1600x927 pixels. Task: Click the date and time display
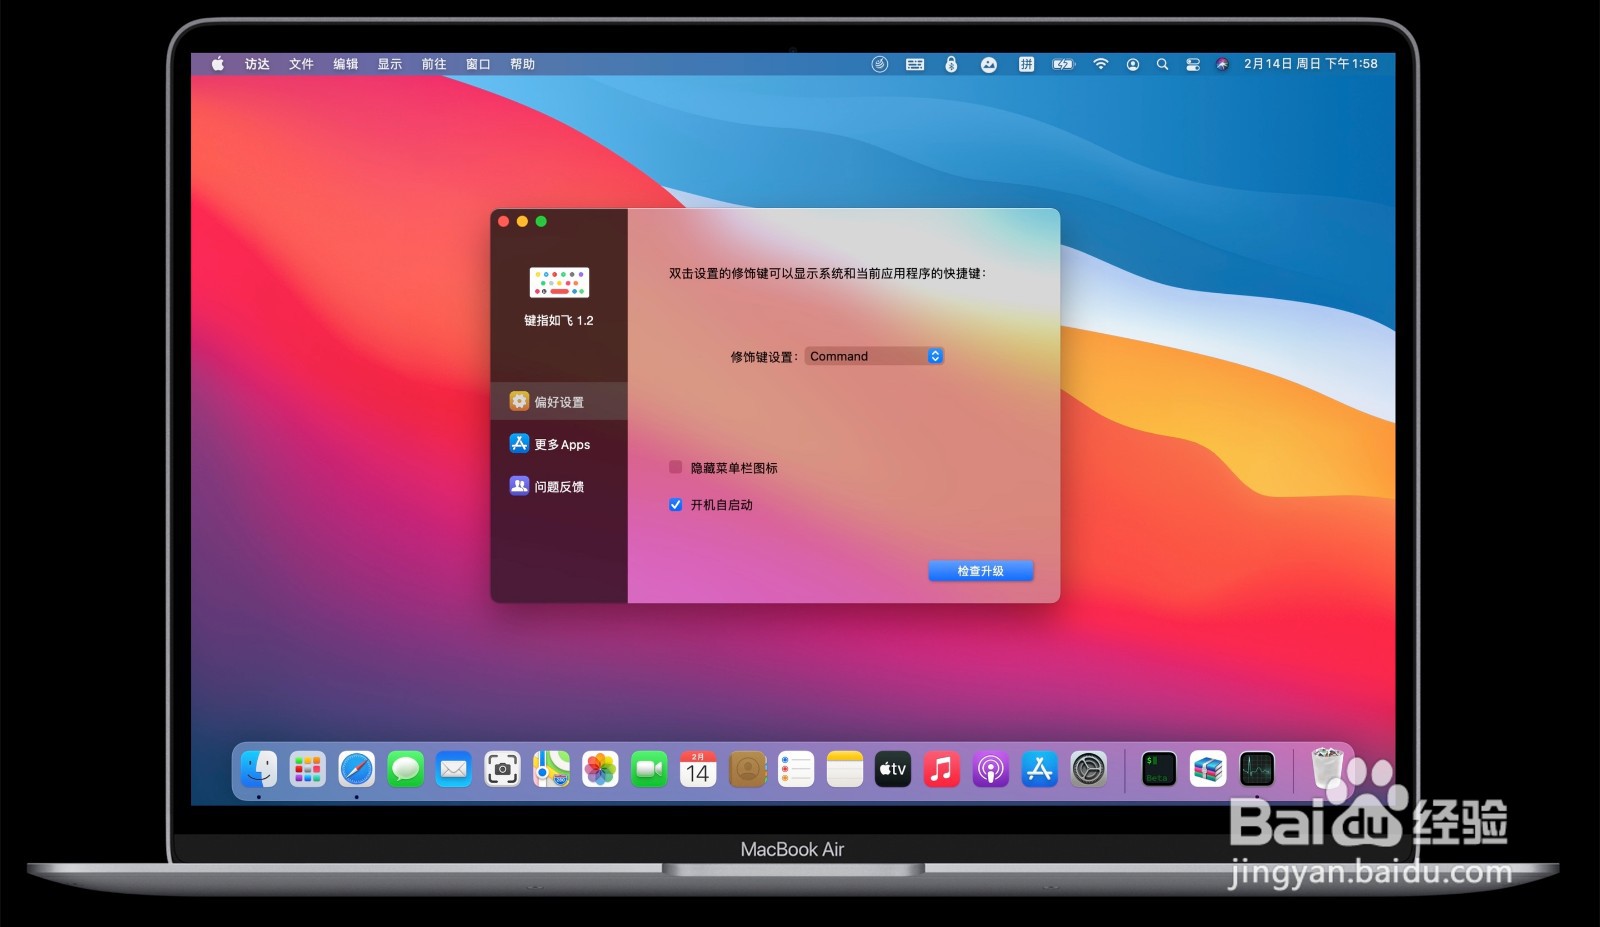tap(1310, 64)
